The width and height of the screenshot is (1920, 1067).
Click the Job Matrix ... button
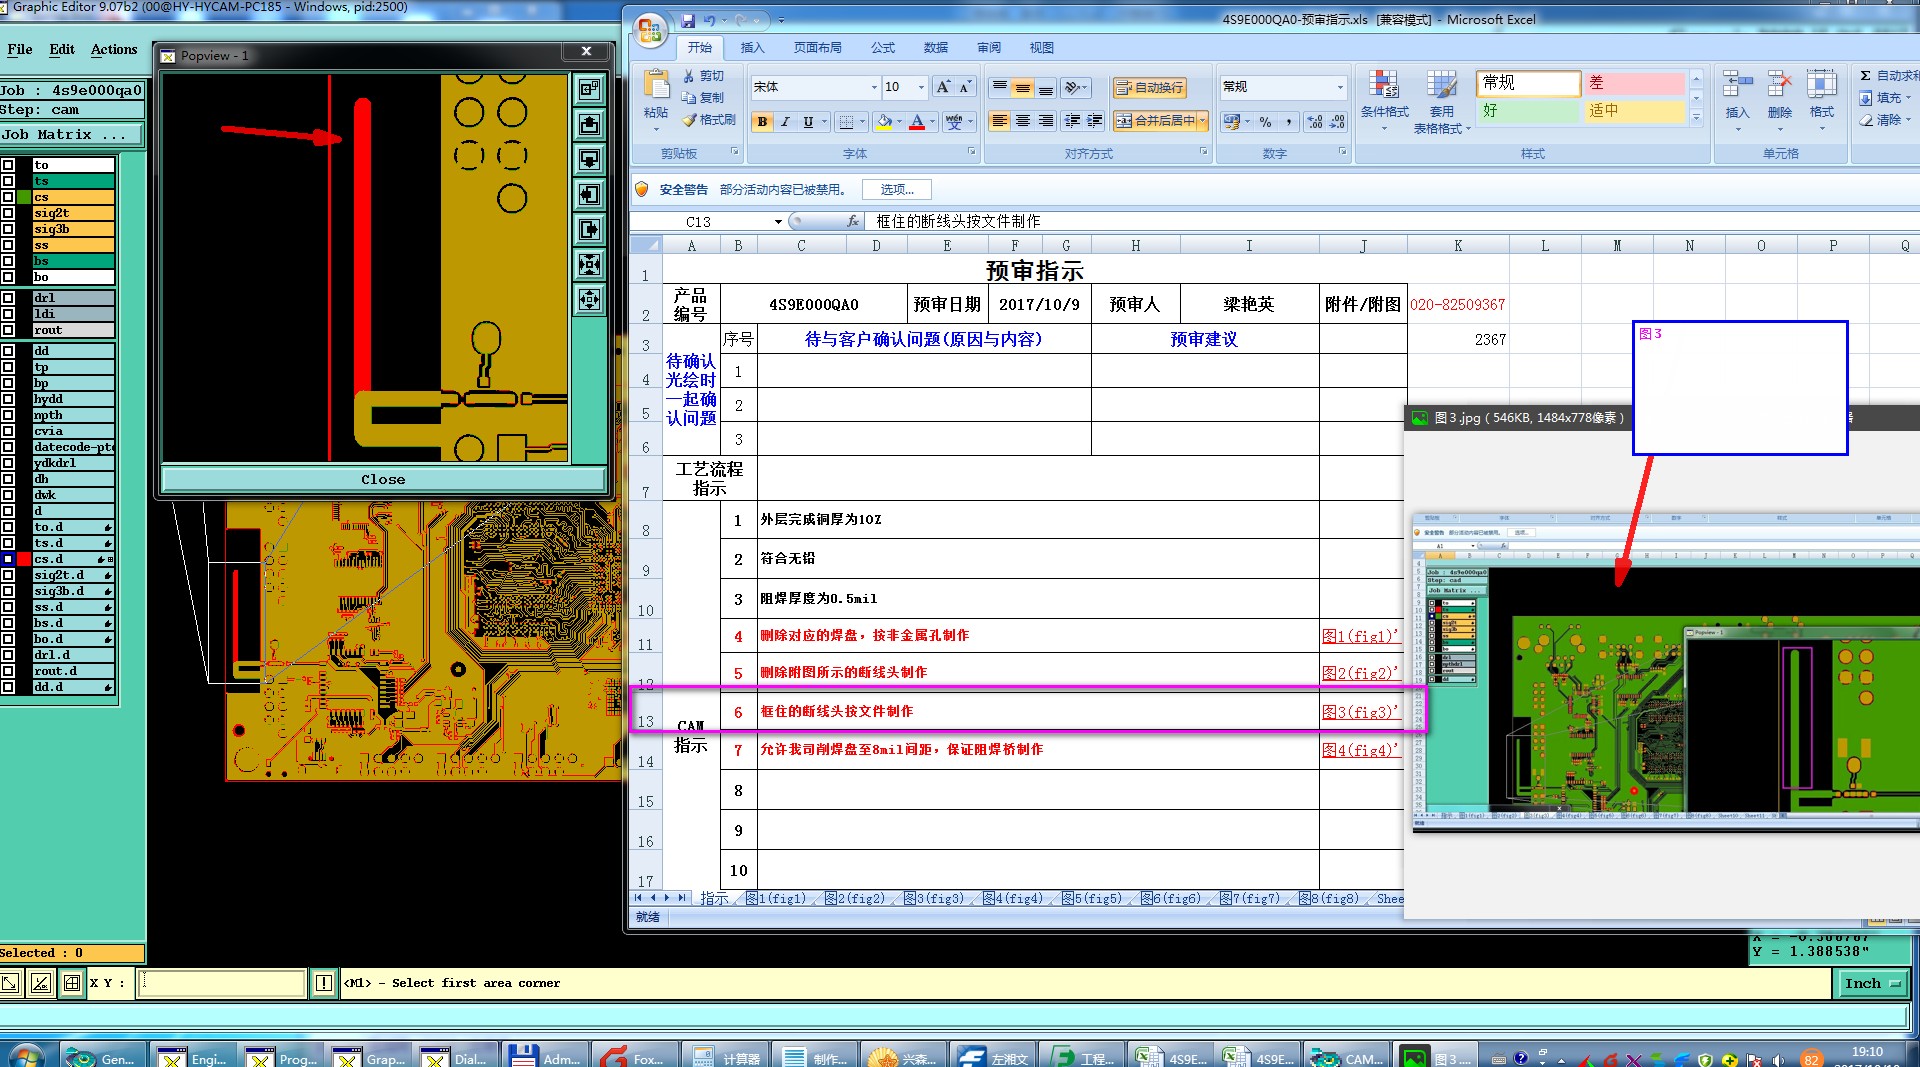point(72,134)
